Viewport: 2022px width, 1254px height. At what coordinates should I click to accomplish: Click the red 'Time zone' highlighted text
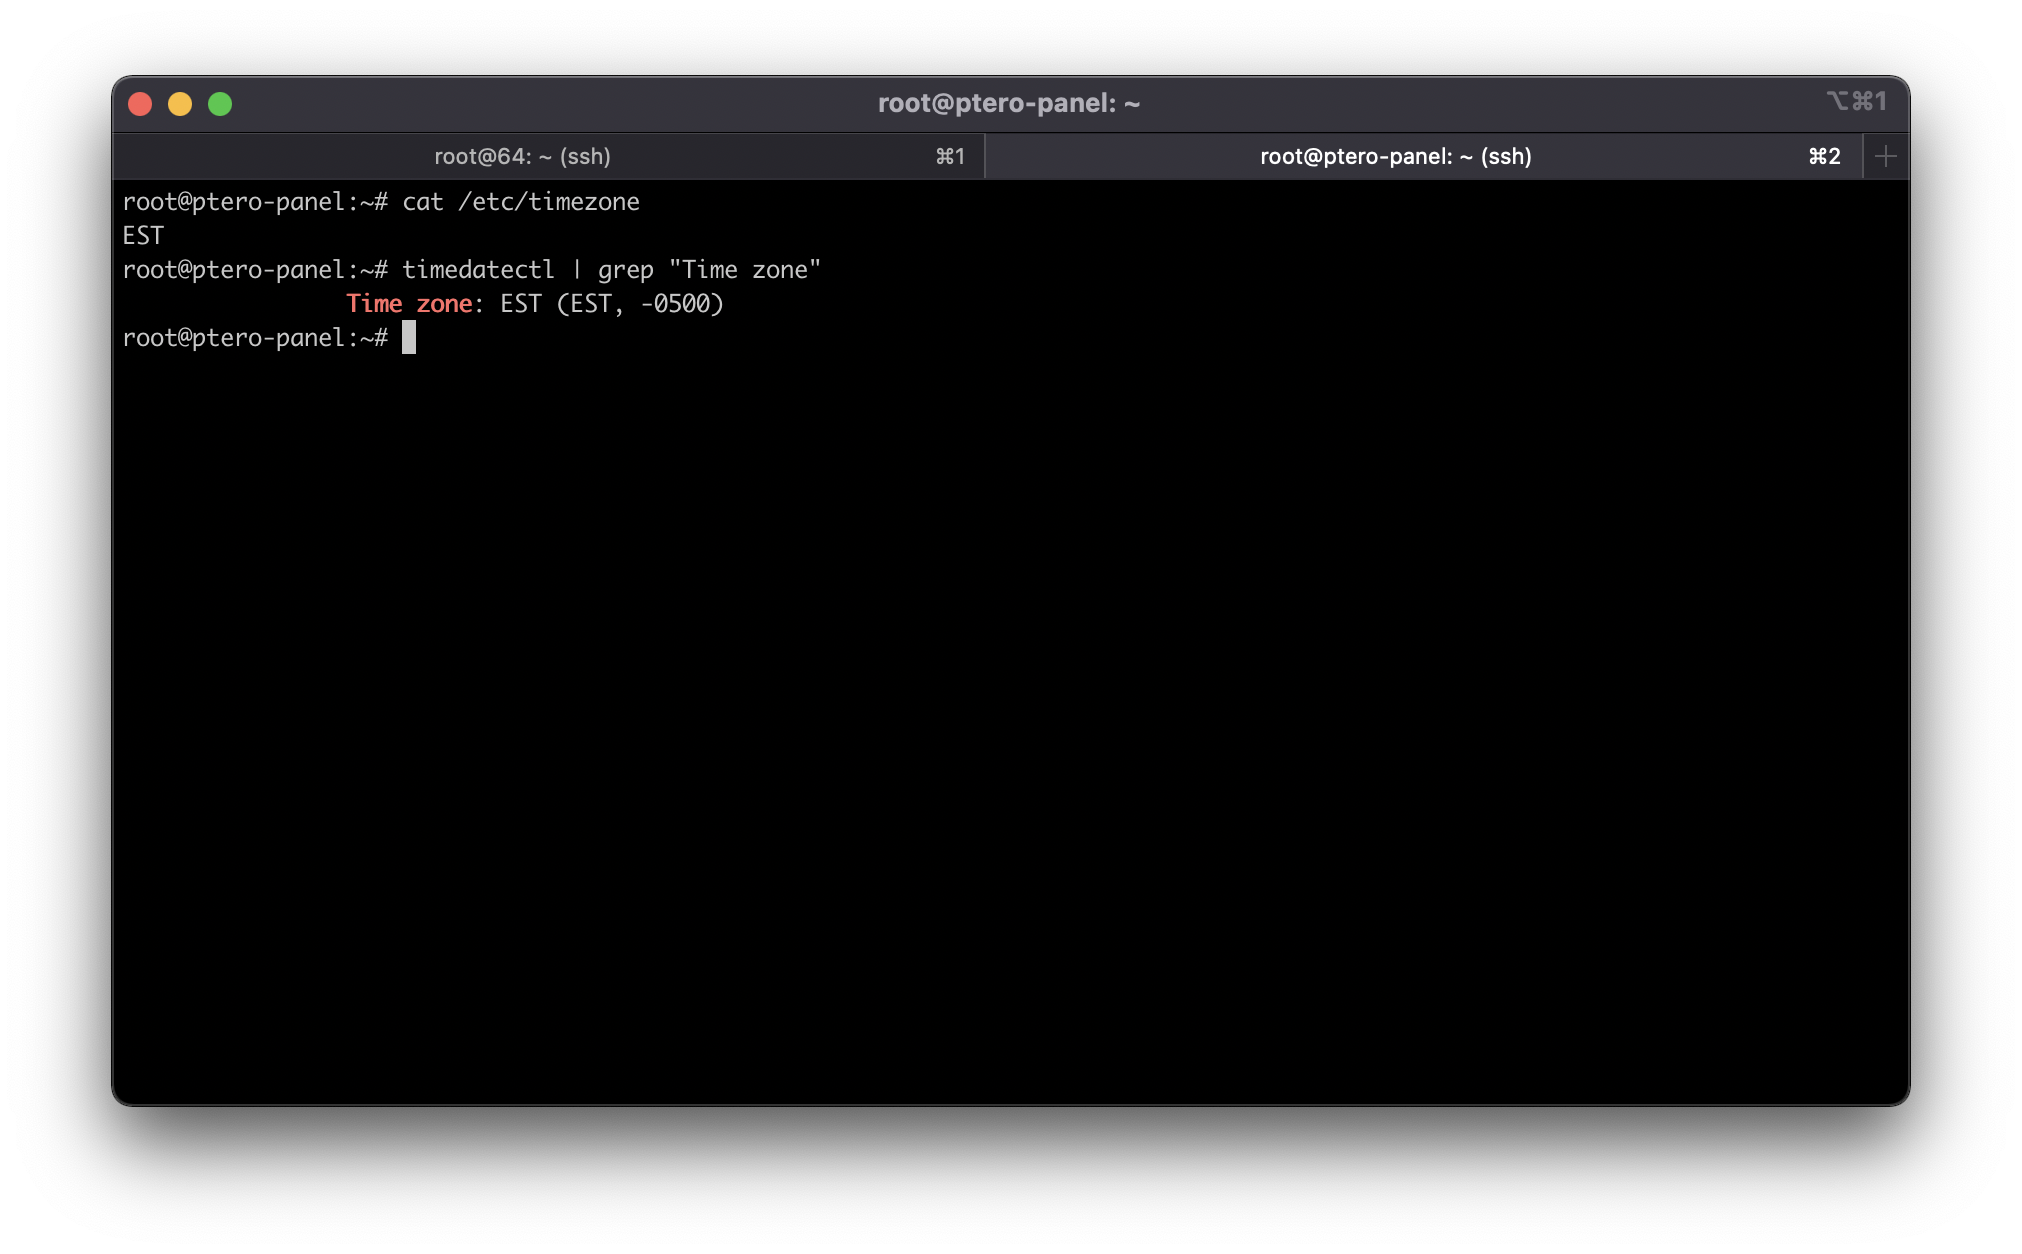click(409, 304)
